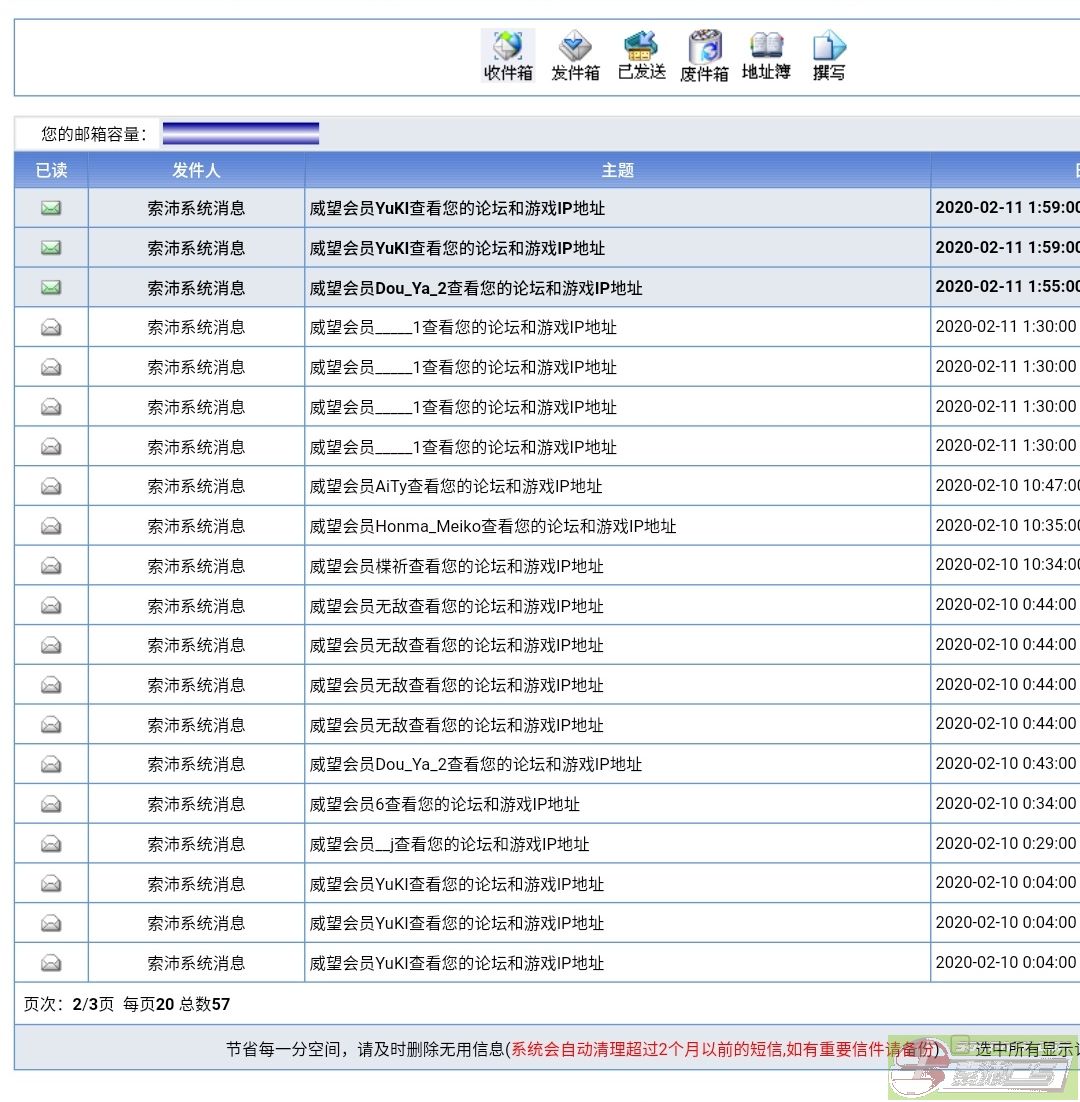
Task: Open the 威望会员AiTy查看 message subject
Action: tap(456, 487)
